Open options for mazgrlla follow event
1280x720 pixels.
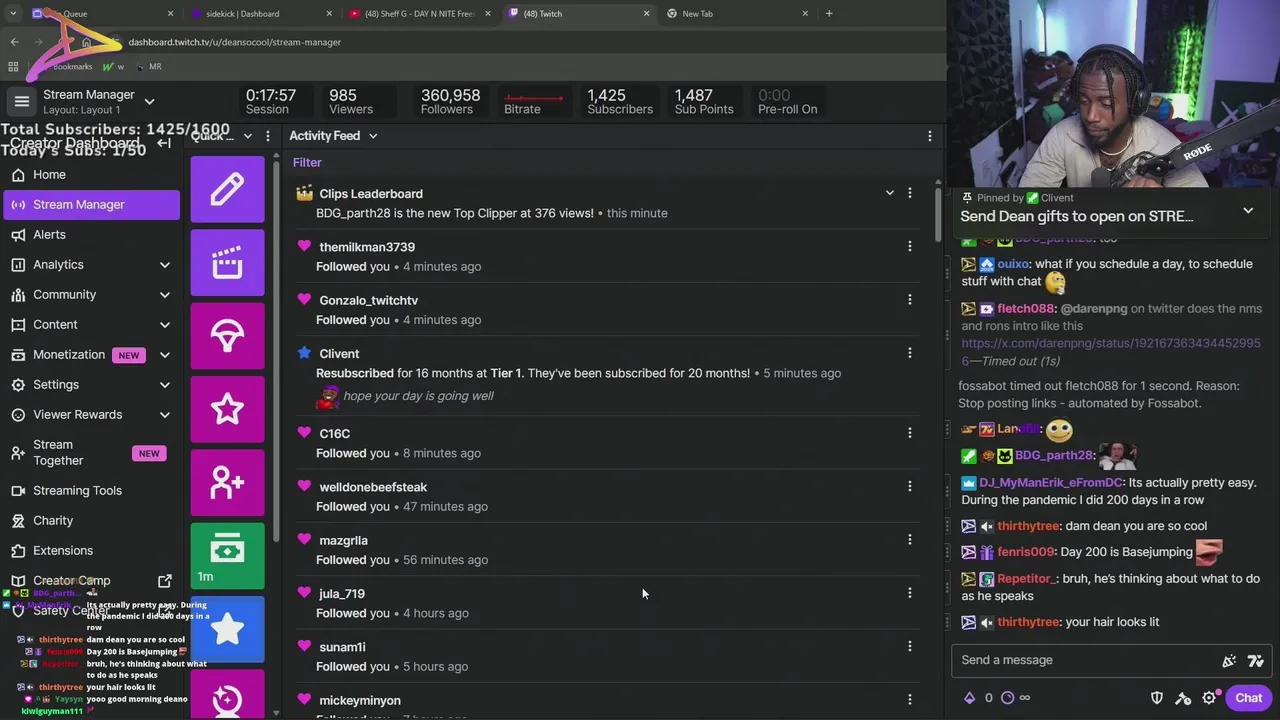[909, 539]
